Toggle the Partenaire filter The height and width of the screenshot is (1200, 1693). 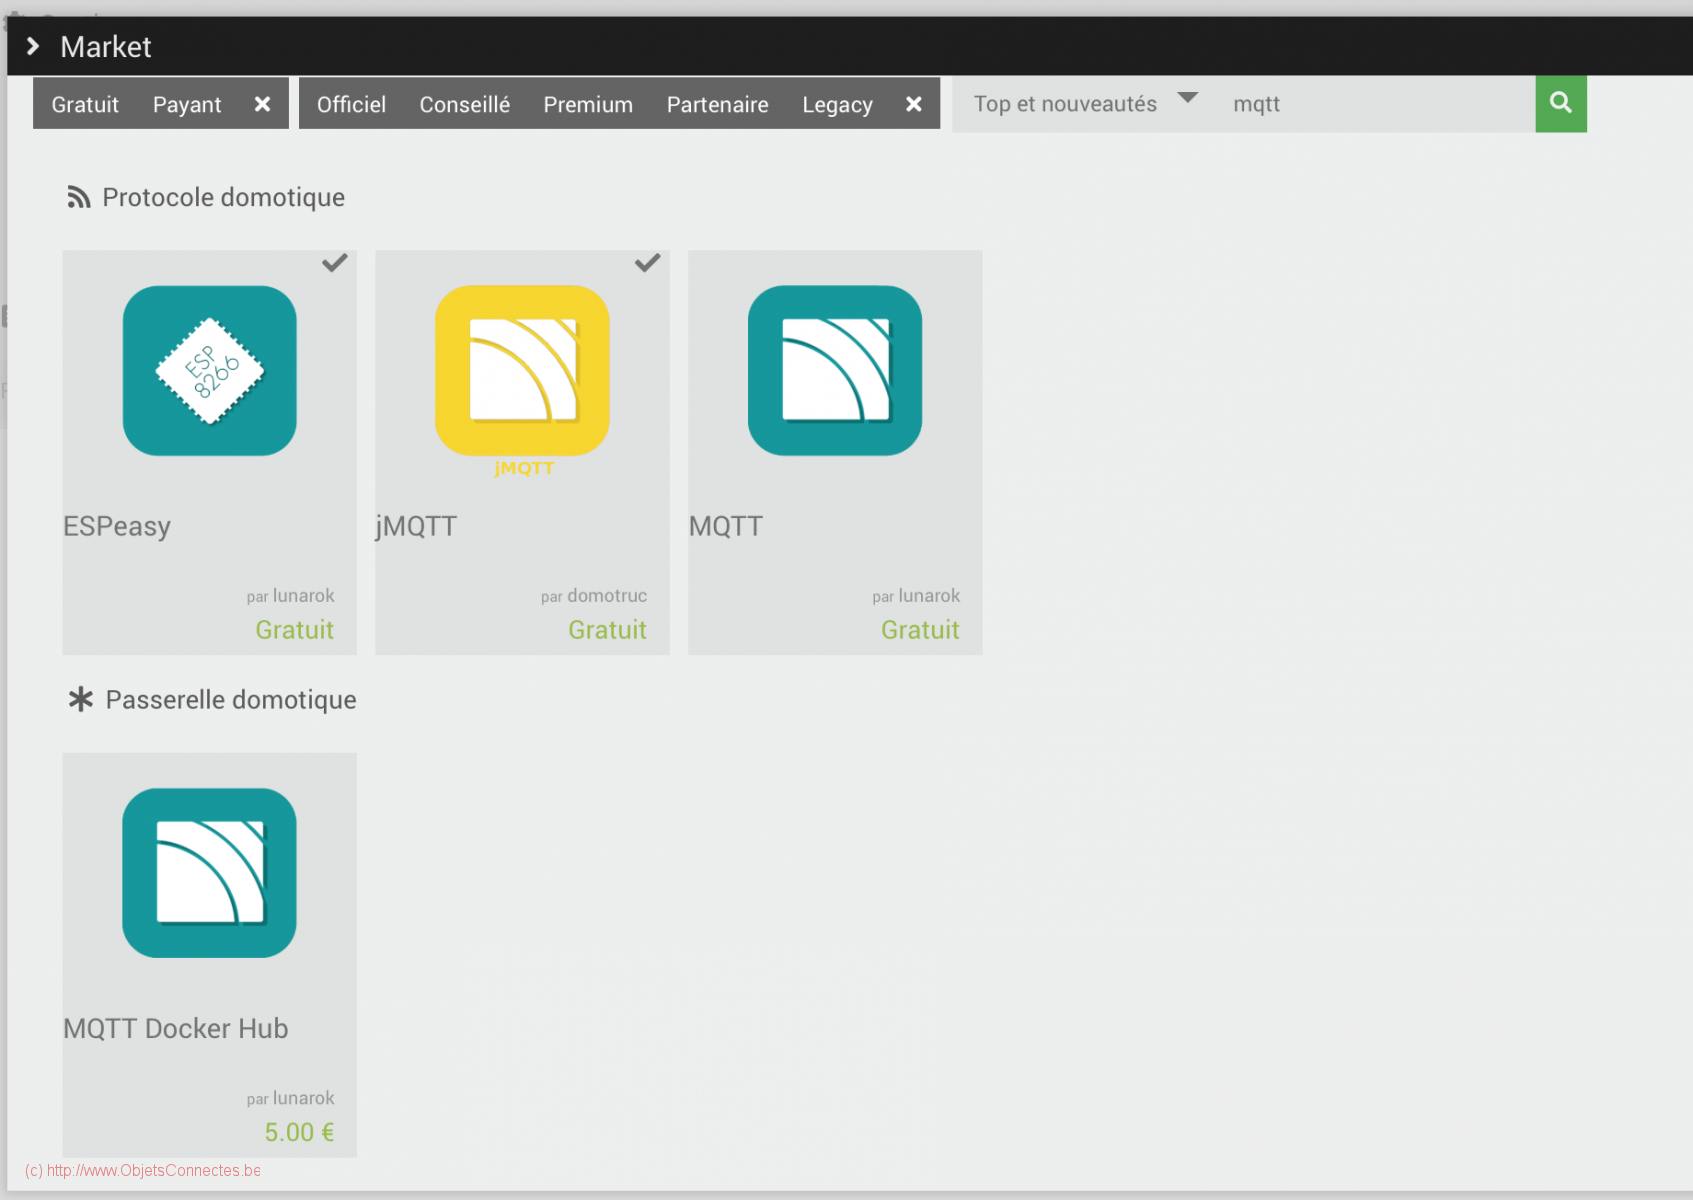718,104
